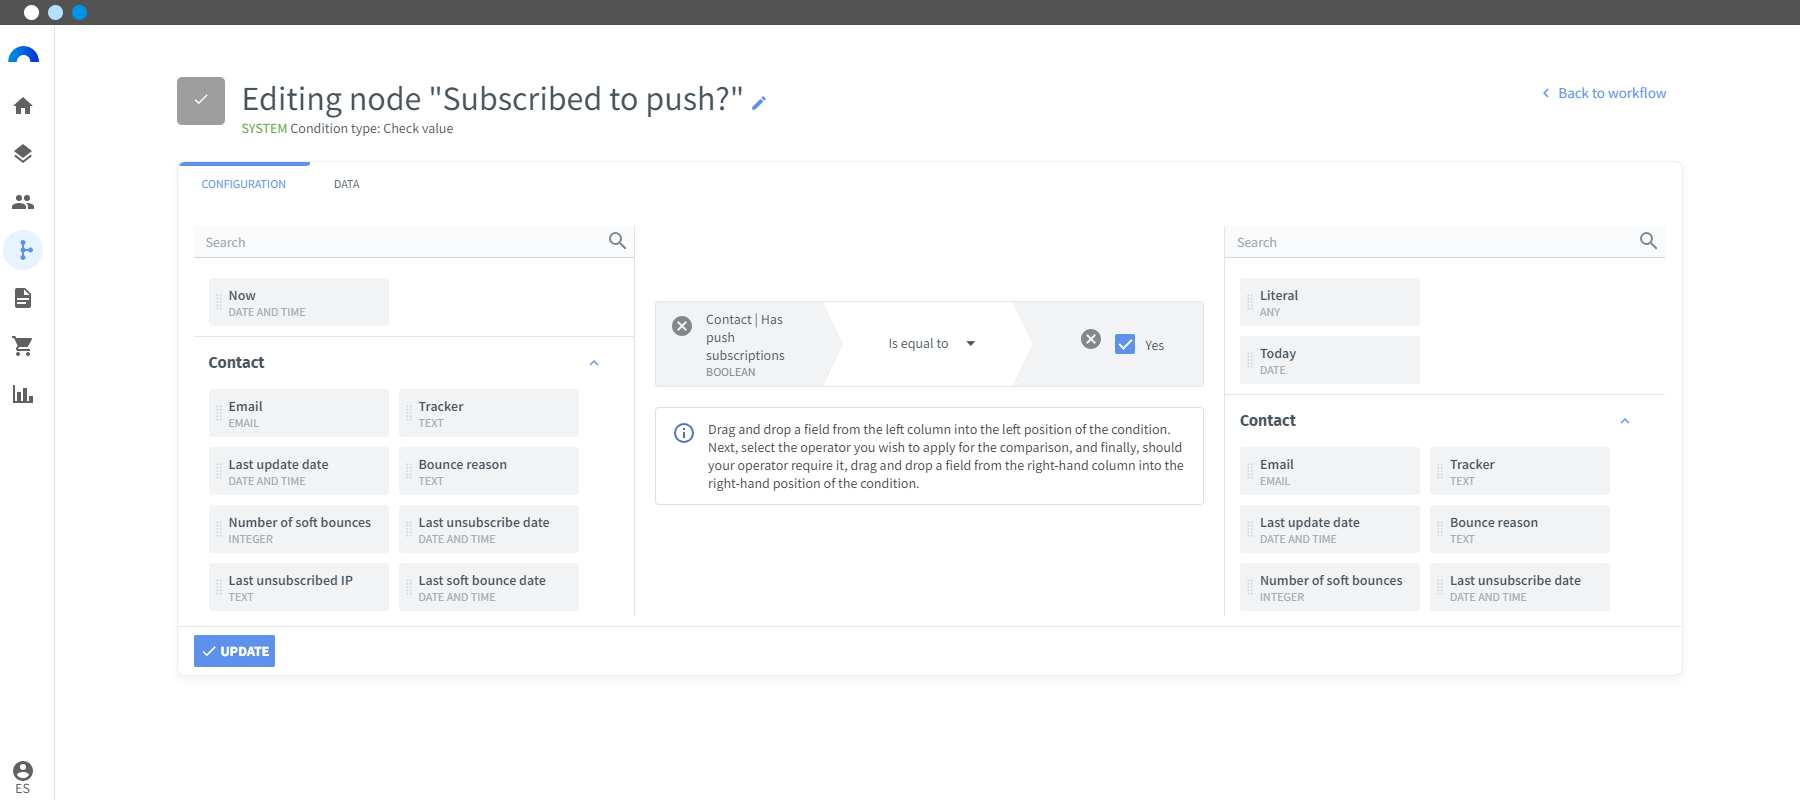Viewport: 1800px width, 800px height.
Task: Select the left Email field chip
Action: (x=299, y=413)
